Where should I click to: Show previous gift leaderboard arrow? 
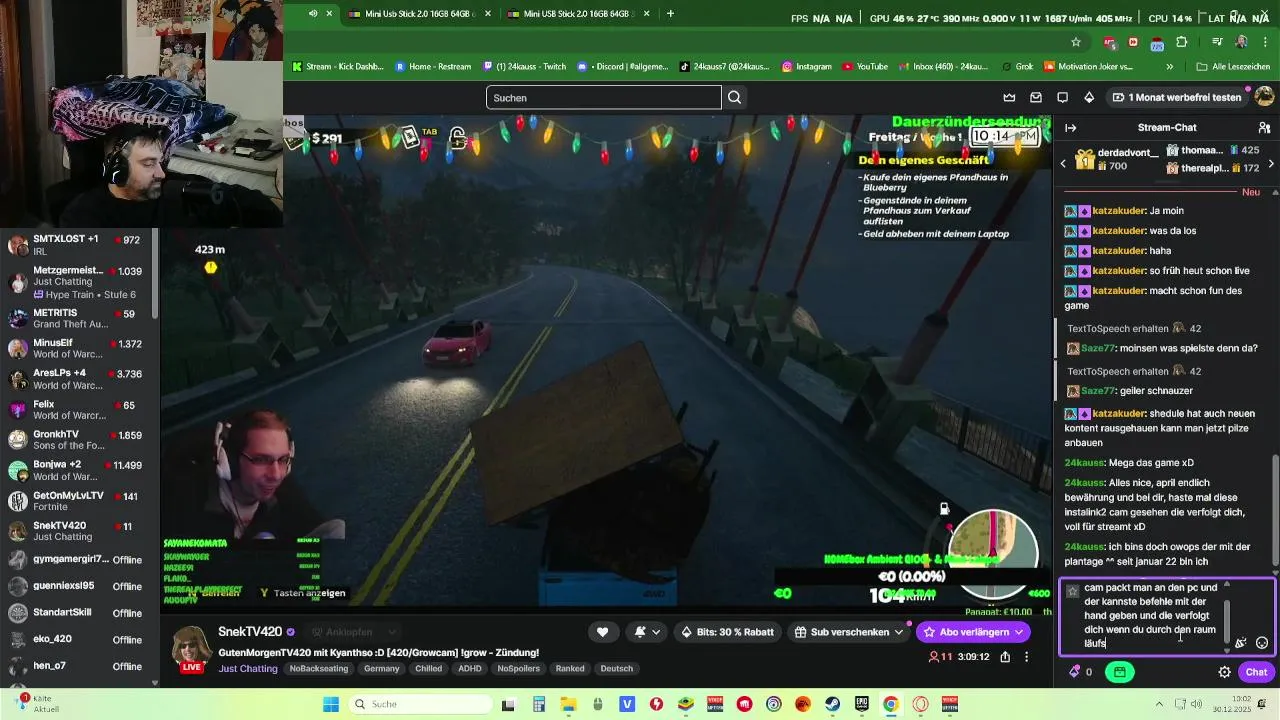coord(1064,163)
